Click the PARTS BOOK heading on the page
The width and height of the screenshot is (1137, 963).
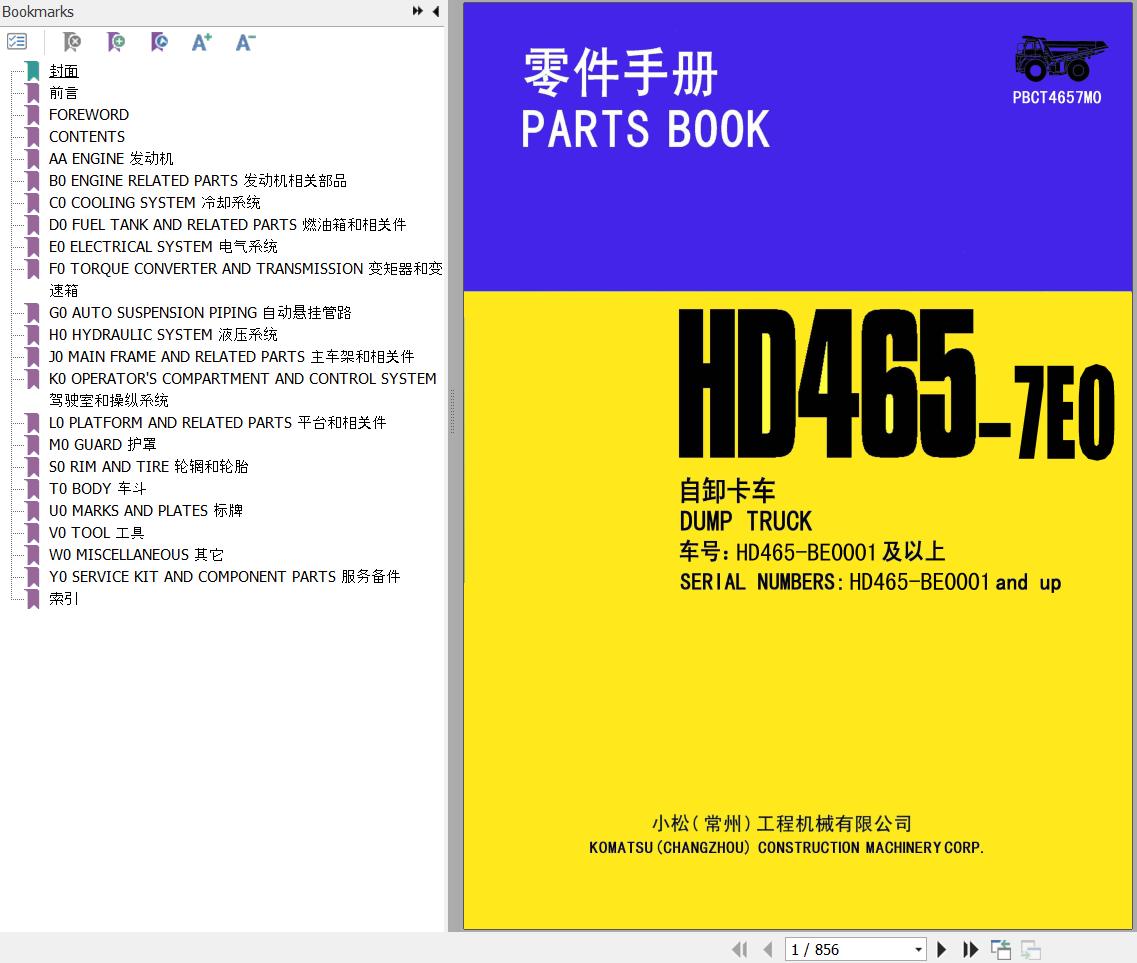click(645, 129)
